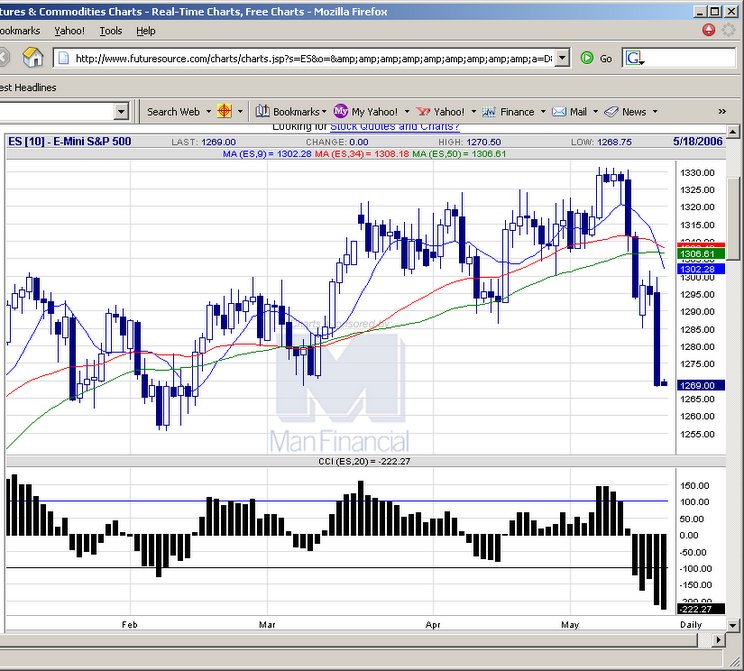Expand the Yahoo! dropdown arrow
This screenshot has height=671, width=744.
(x=474, y=112)
